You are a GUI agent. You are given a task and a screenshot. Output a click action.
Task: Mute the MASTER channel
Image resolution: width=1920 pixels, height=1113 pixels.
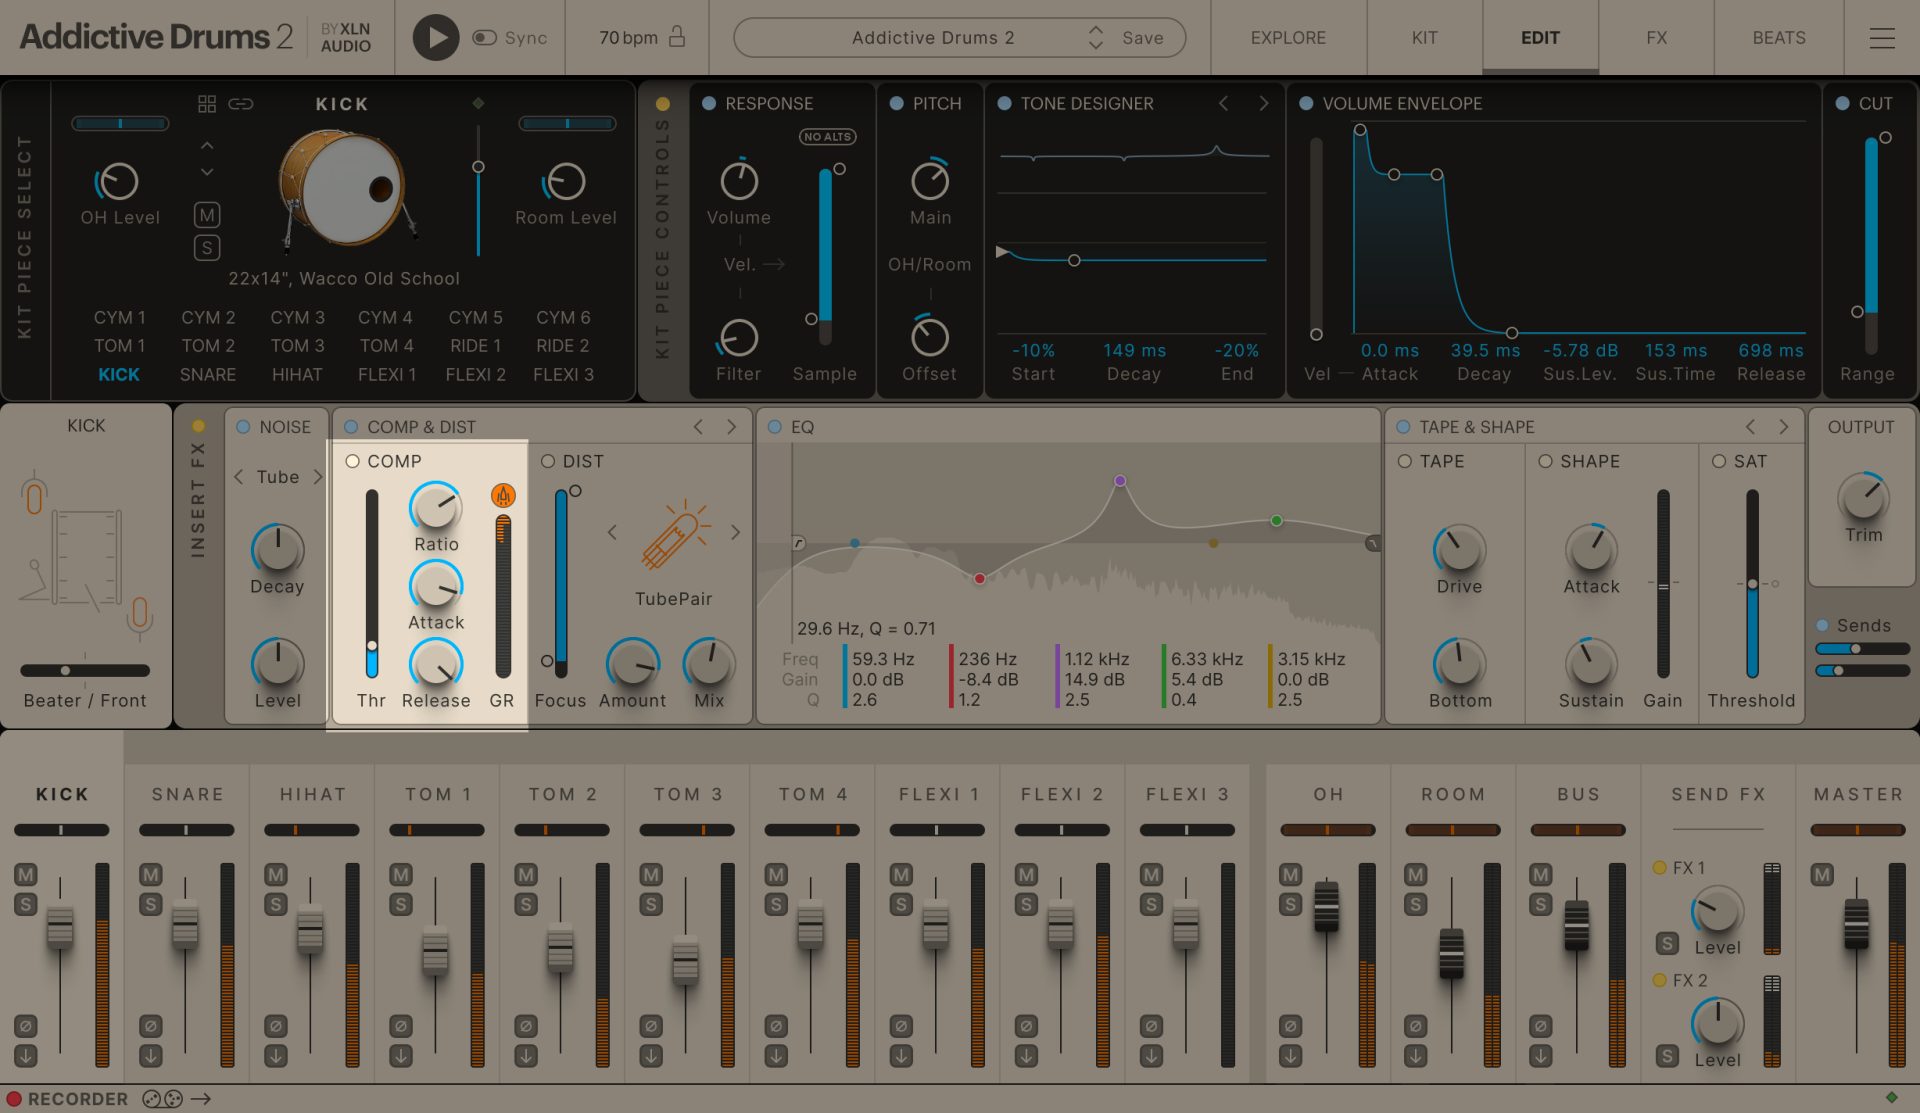tap(1822, 875)
